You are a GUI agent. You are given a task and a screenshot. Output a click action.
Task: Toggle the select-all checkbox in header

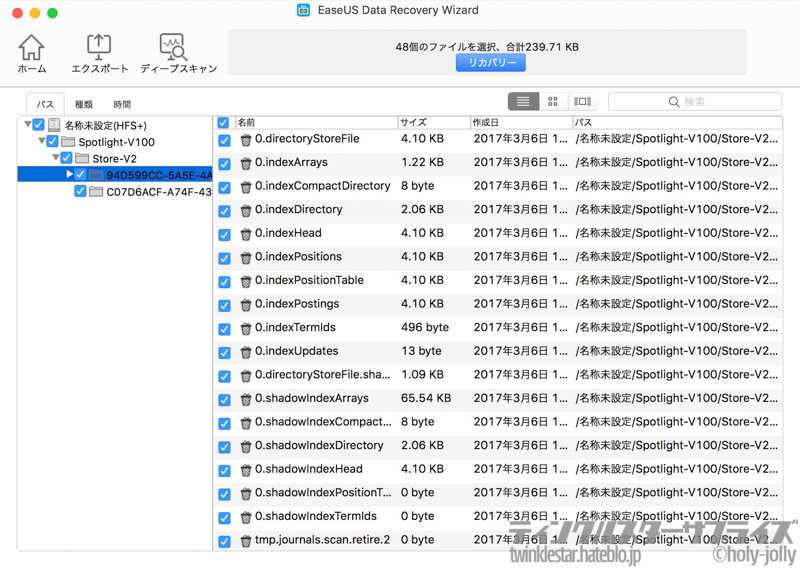coord(223,122)
